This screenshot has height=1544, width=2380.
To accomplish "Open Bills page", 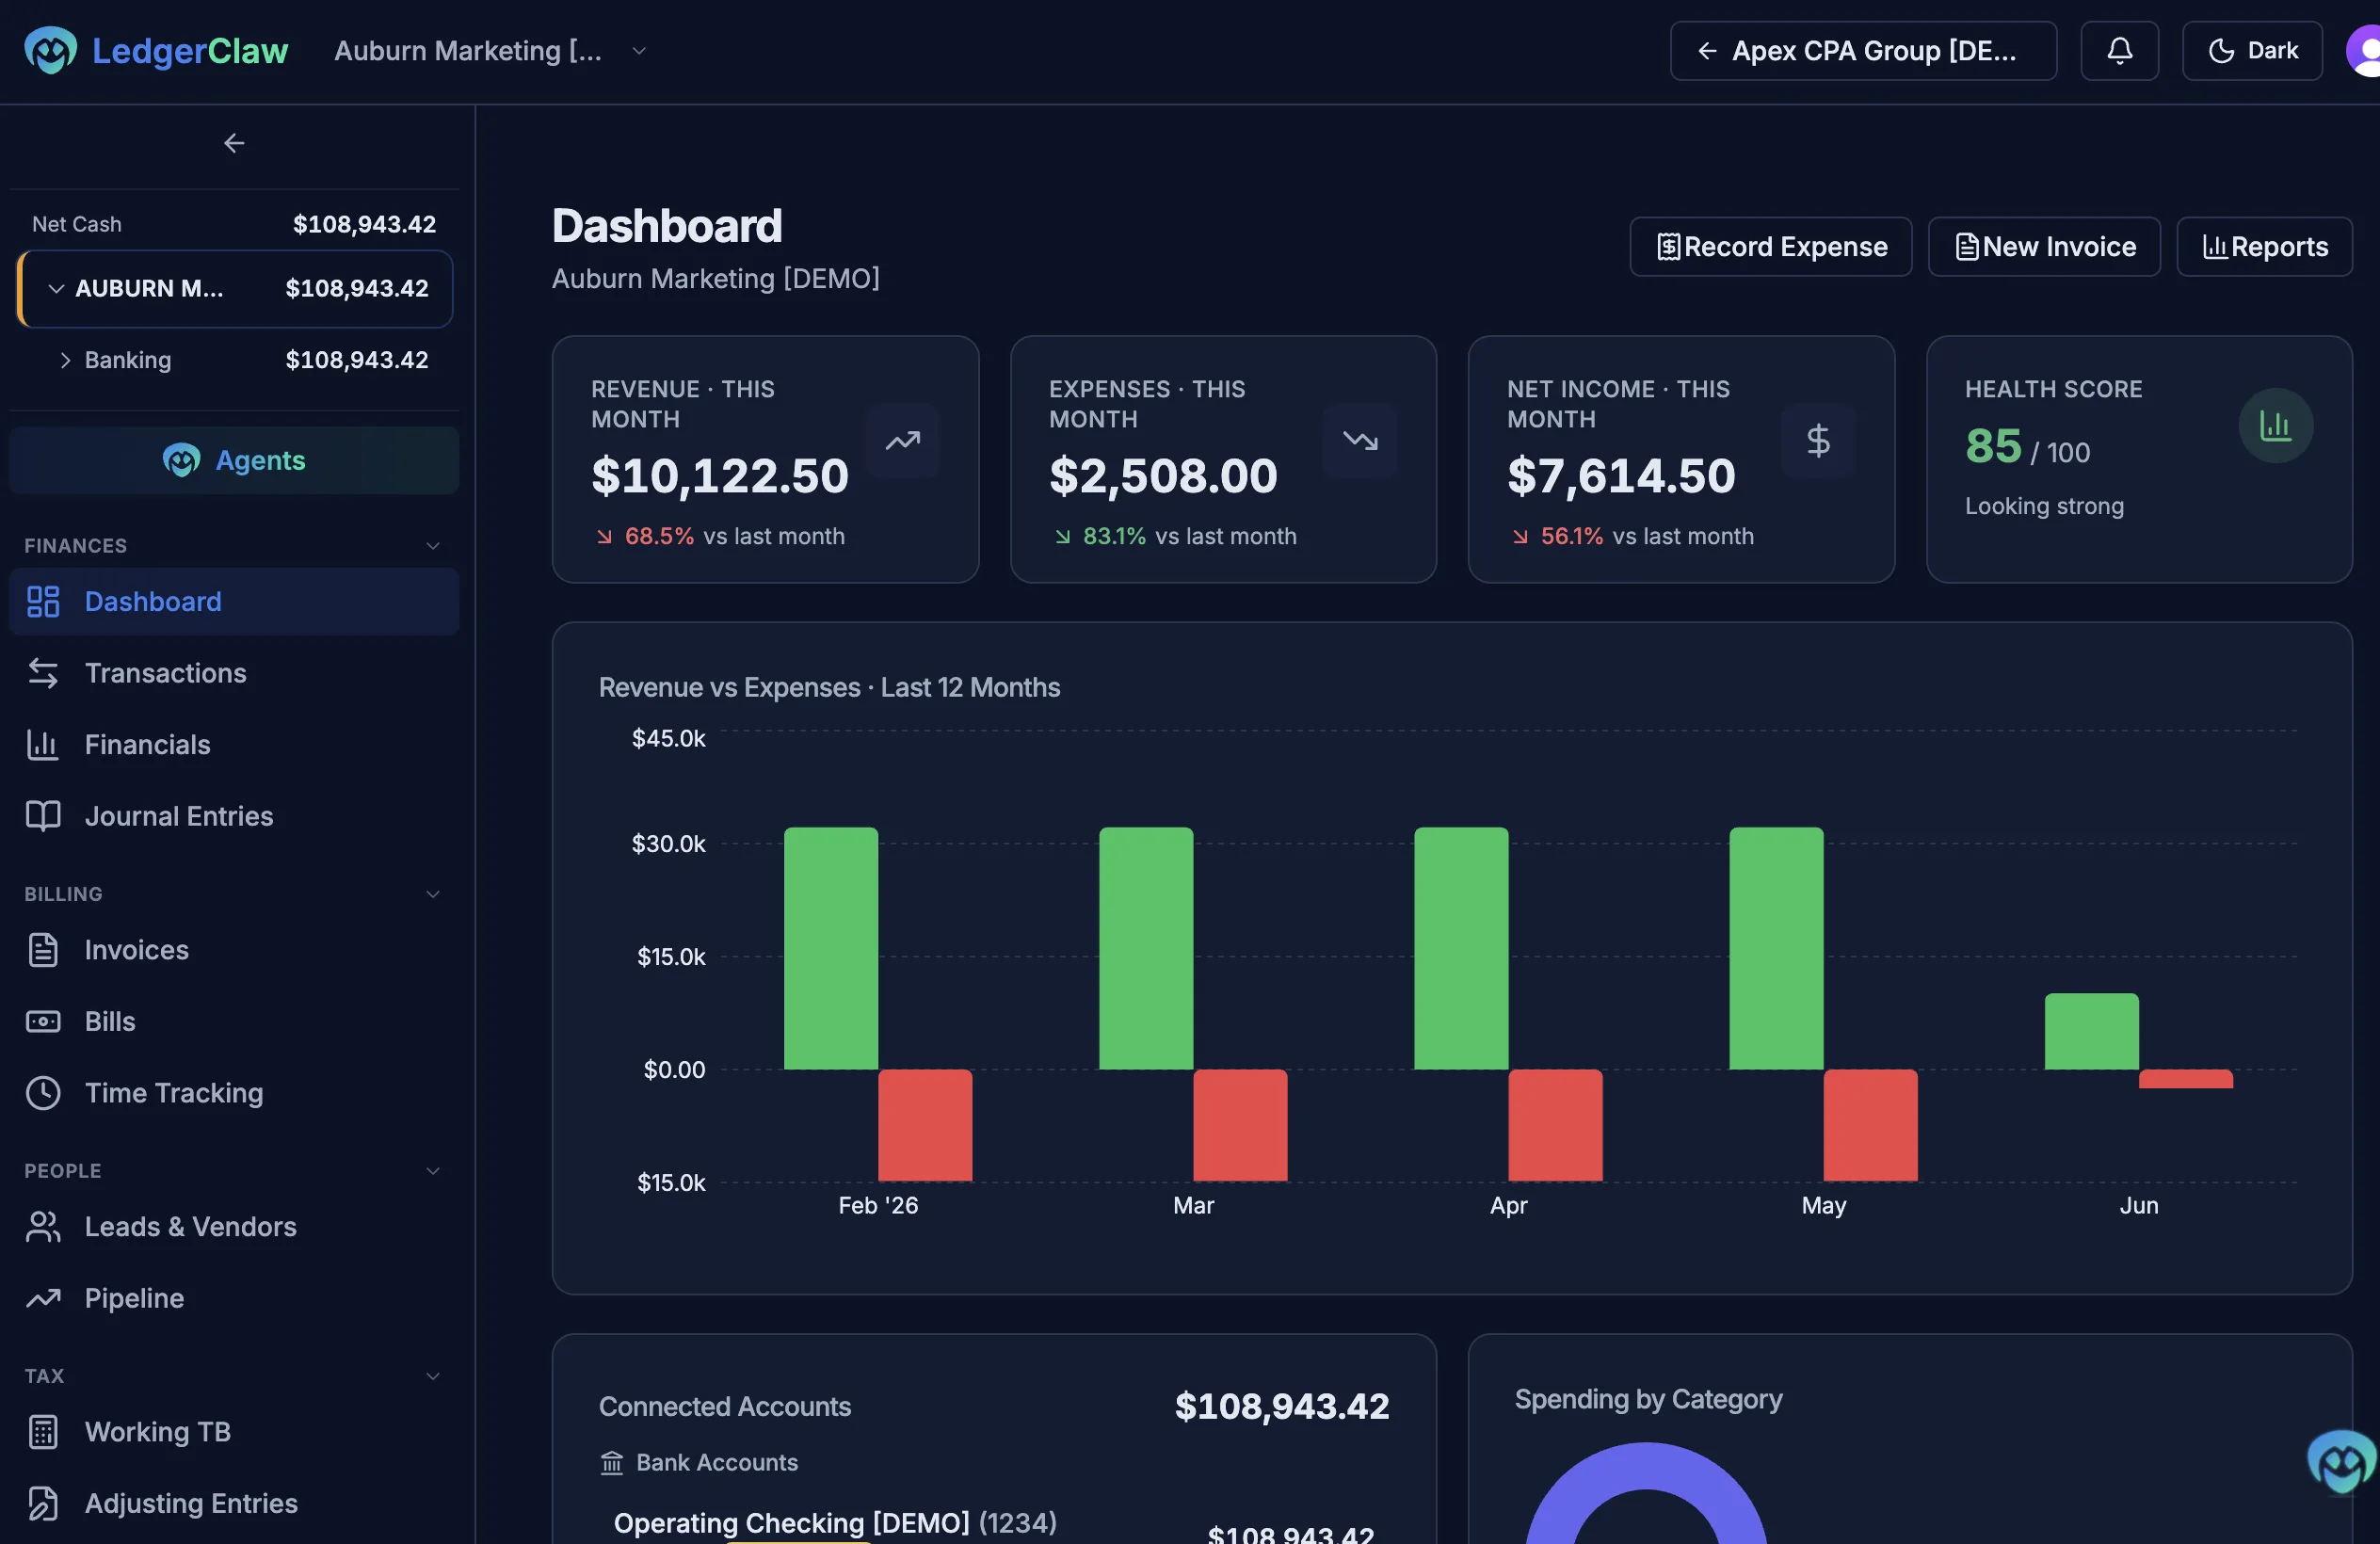I will 234,1022.
